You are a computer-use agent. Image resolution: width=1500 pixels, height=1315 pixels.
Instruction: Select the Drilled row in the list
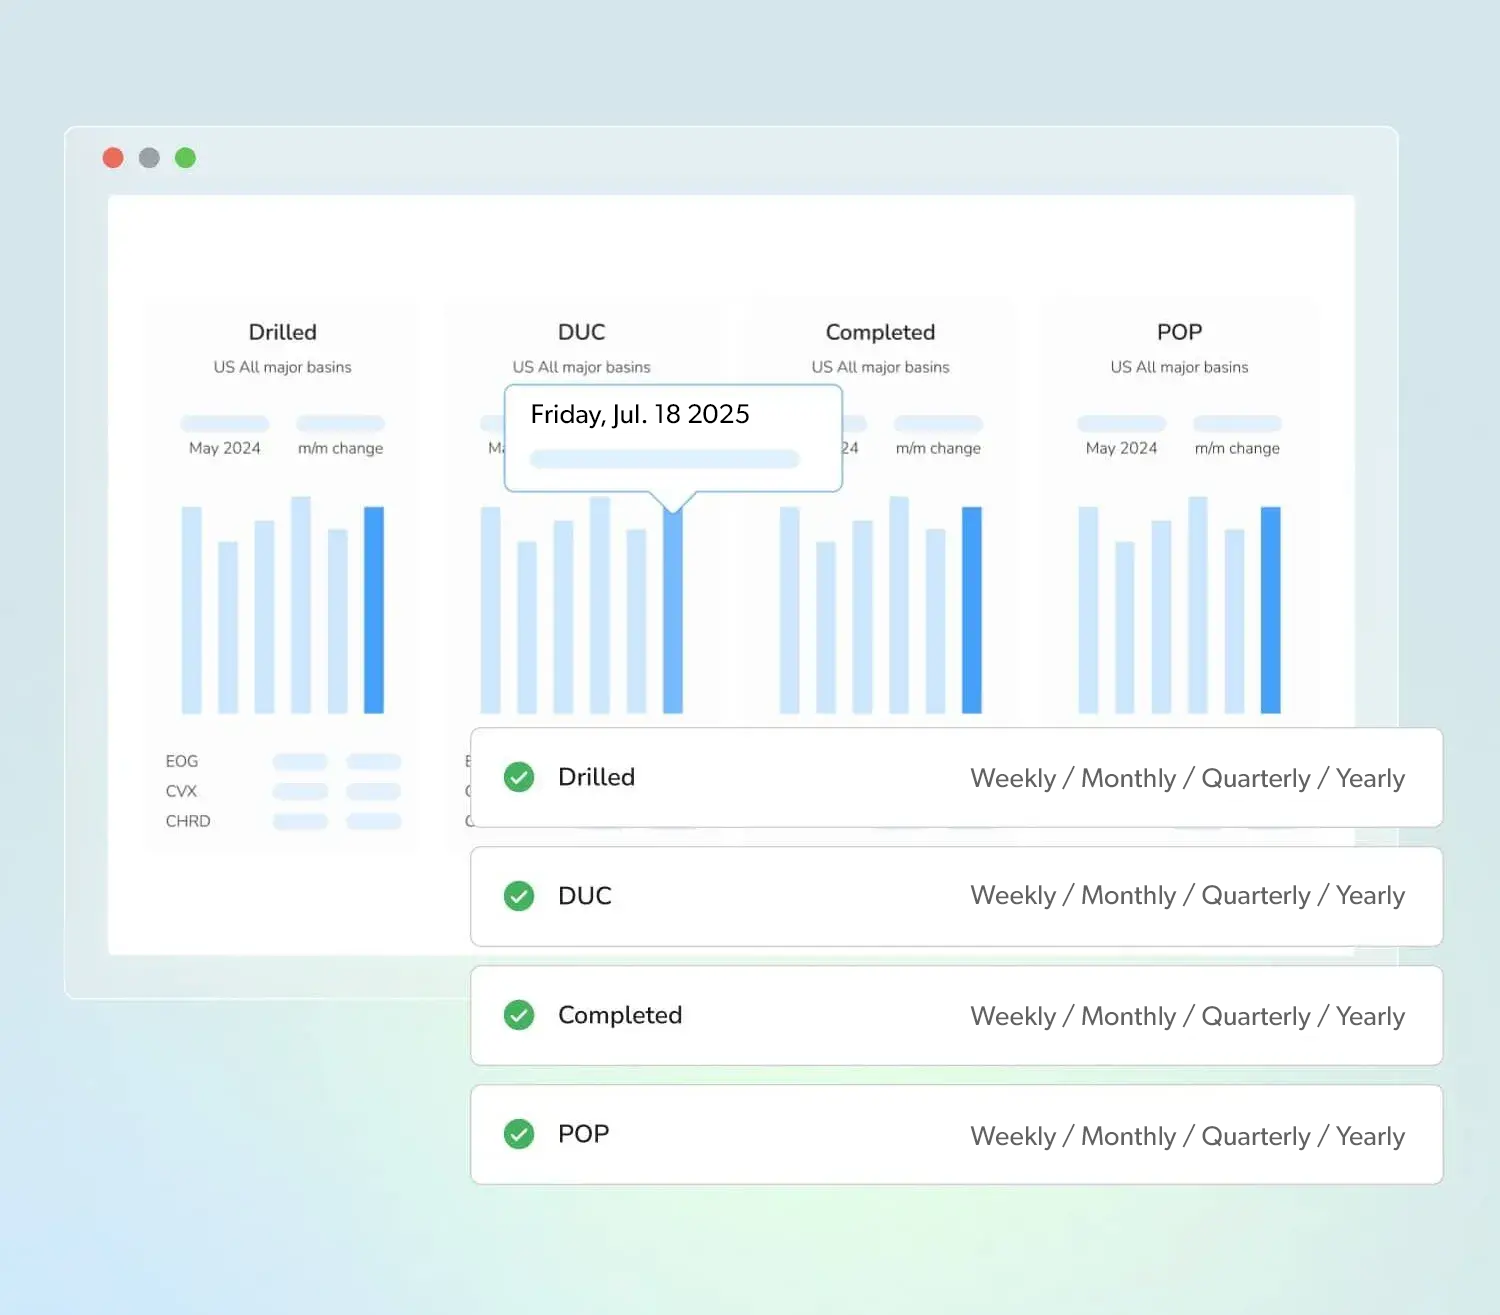pyautogui.click(x=956, y=778)
